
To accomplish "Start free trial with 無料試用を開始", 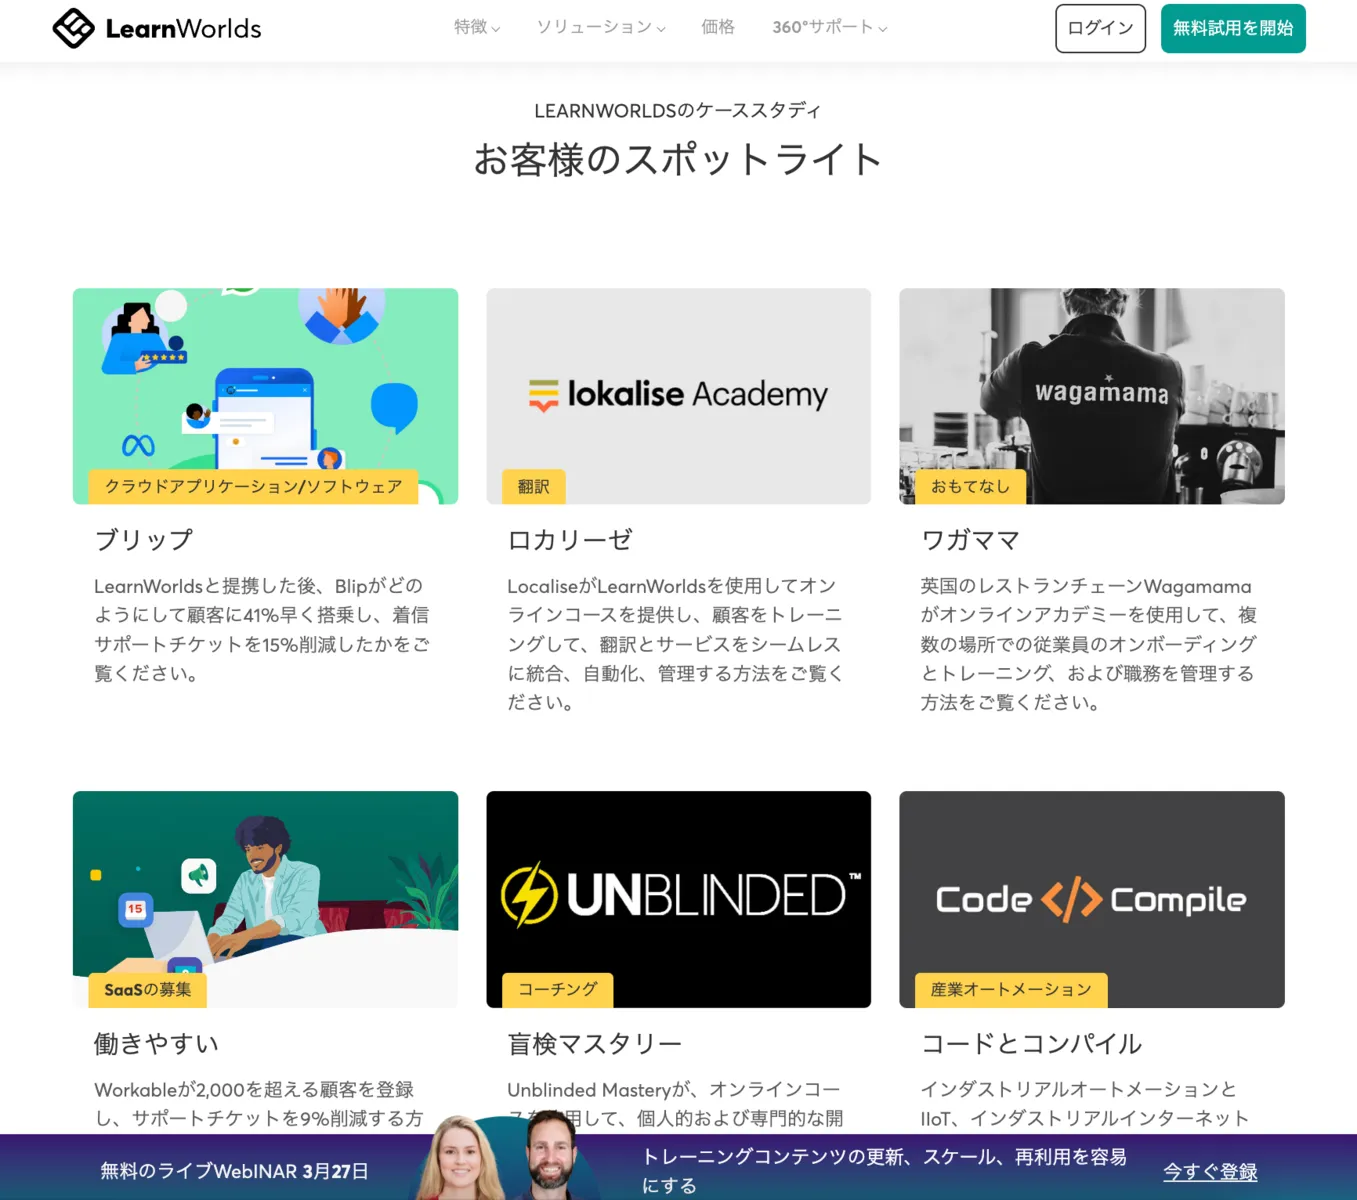I will click(1233, 28).
